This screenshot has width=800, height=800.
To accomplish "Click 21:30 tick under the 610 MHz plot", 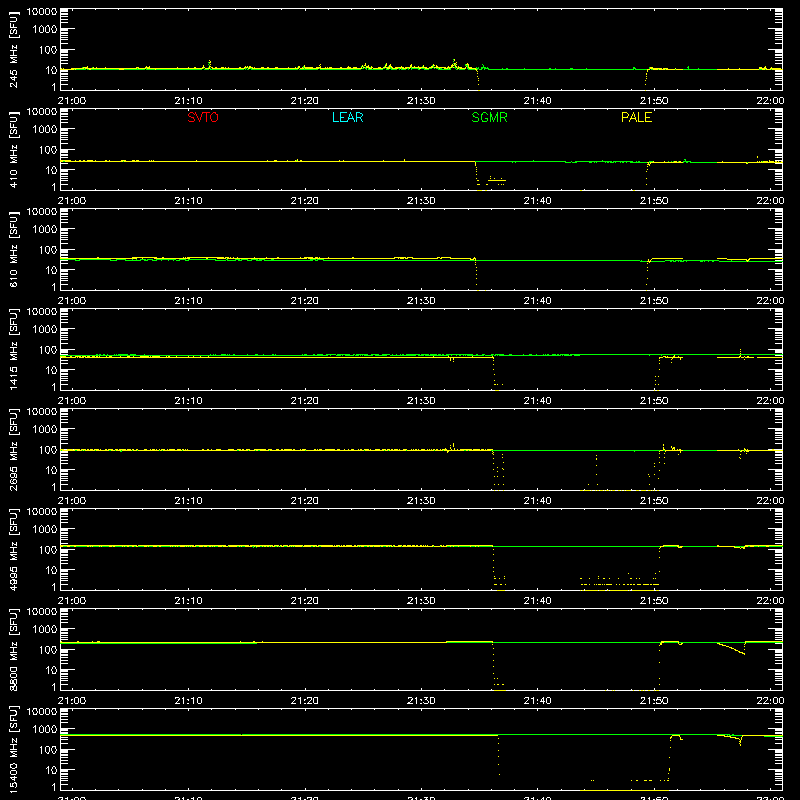I will point(421,301).
